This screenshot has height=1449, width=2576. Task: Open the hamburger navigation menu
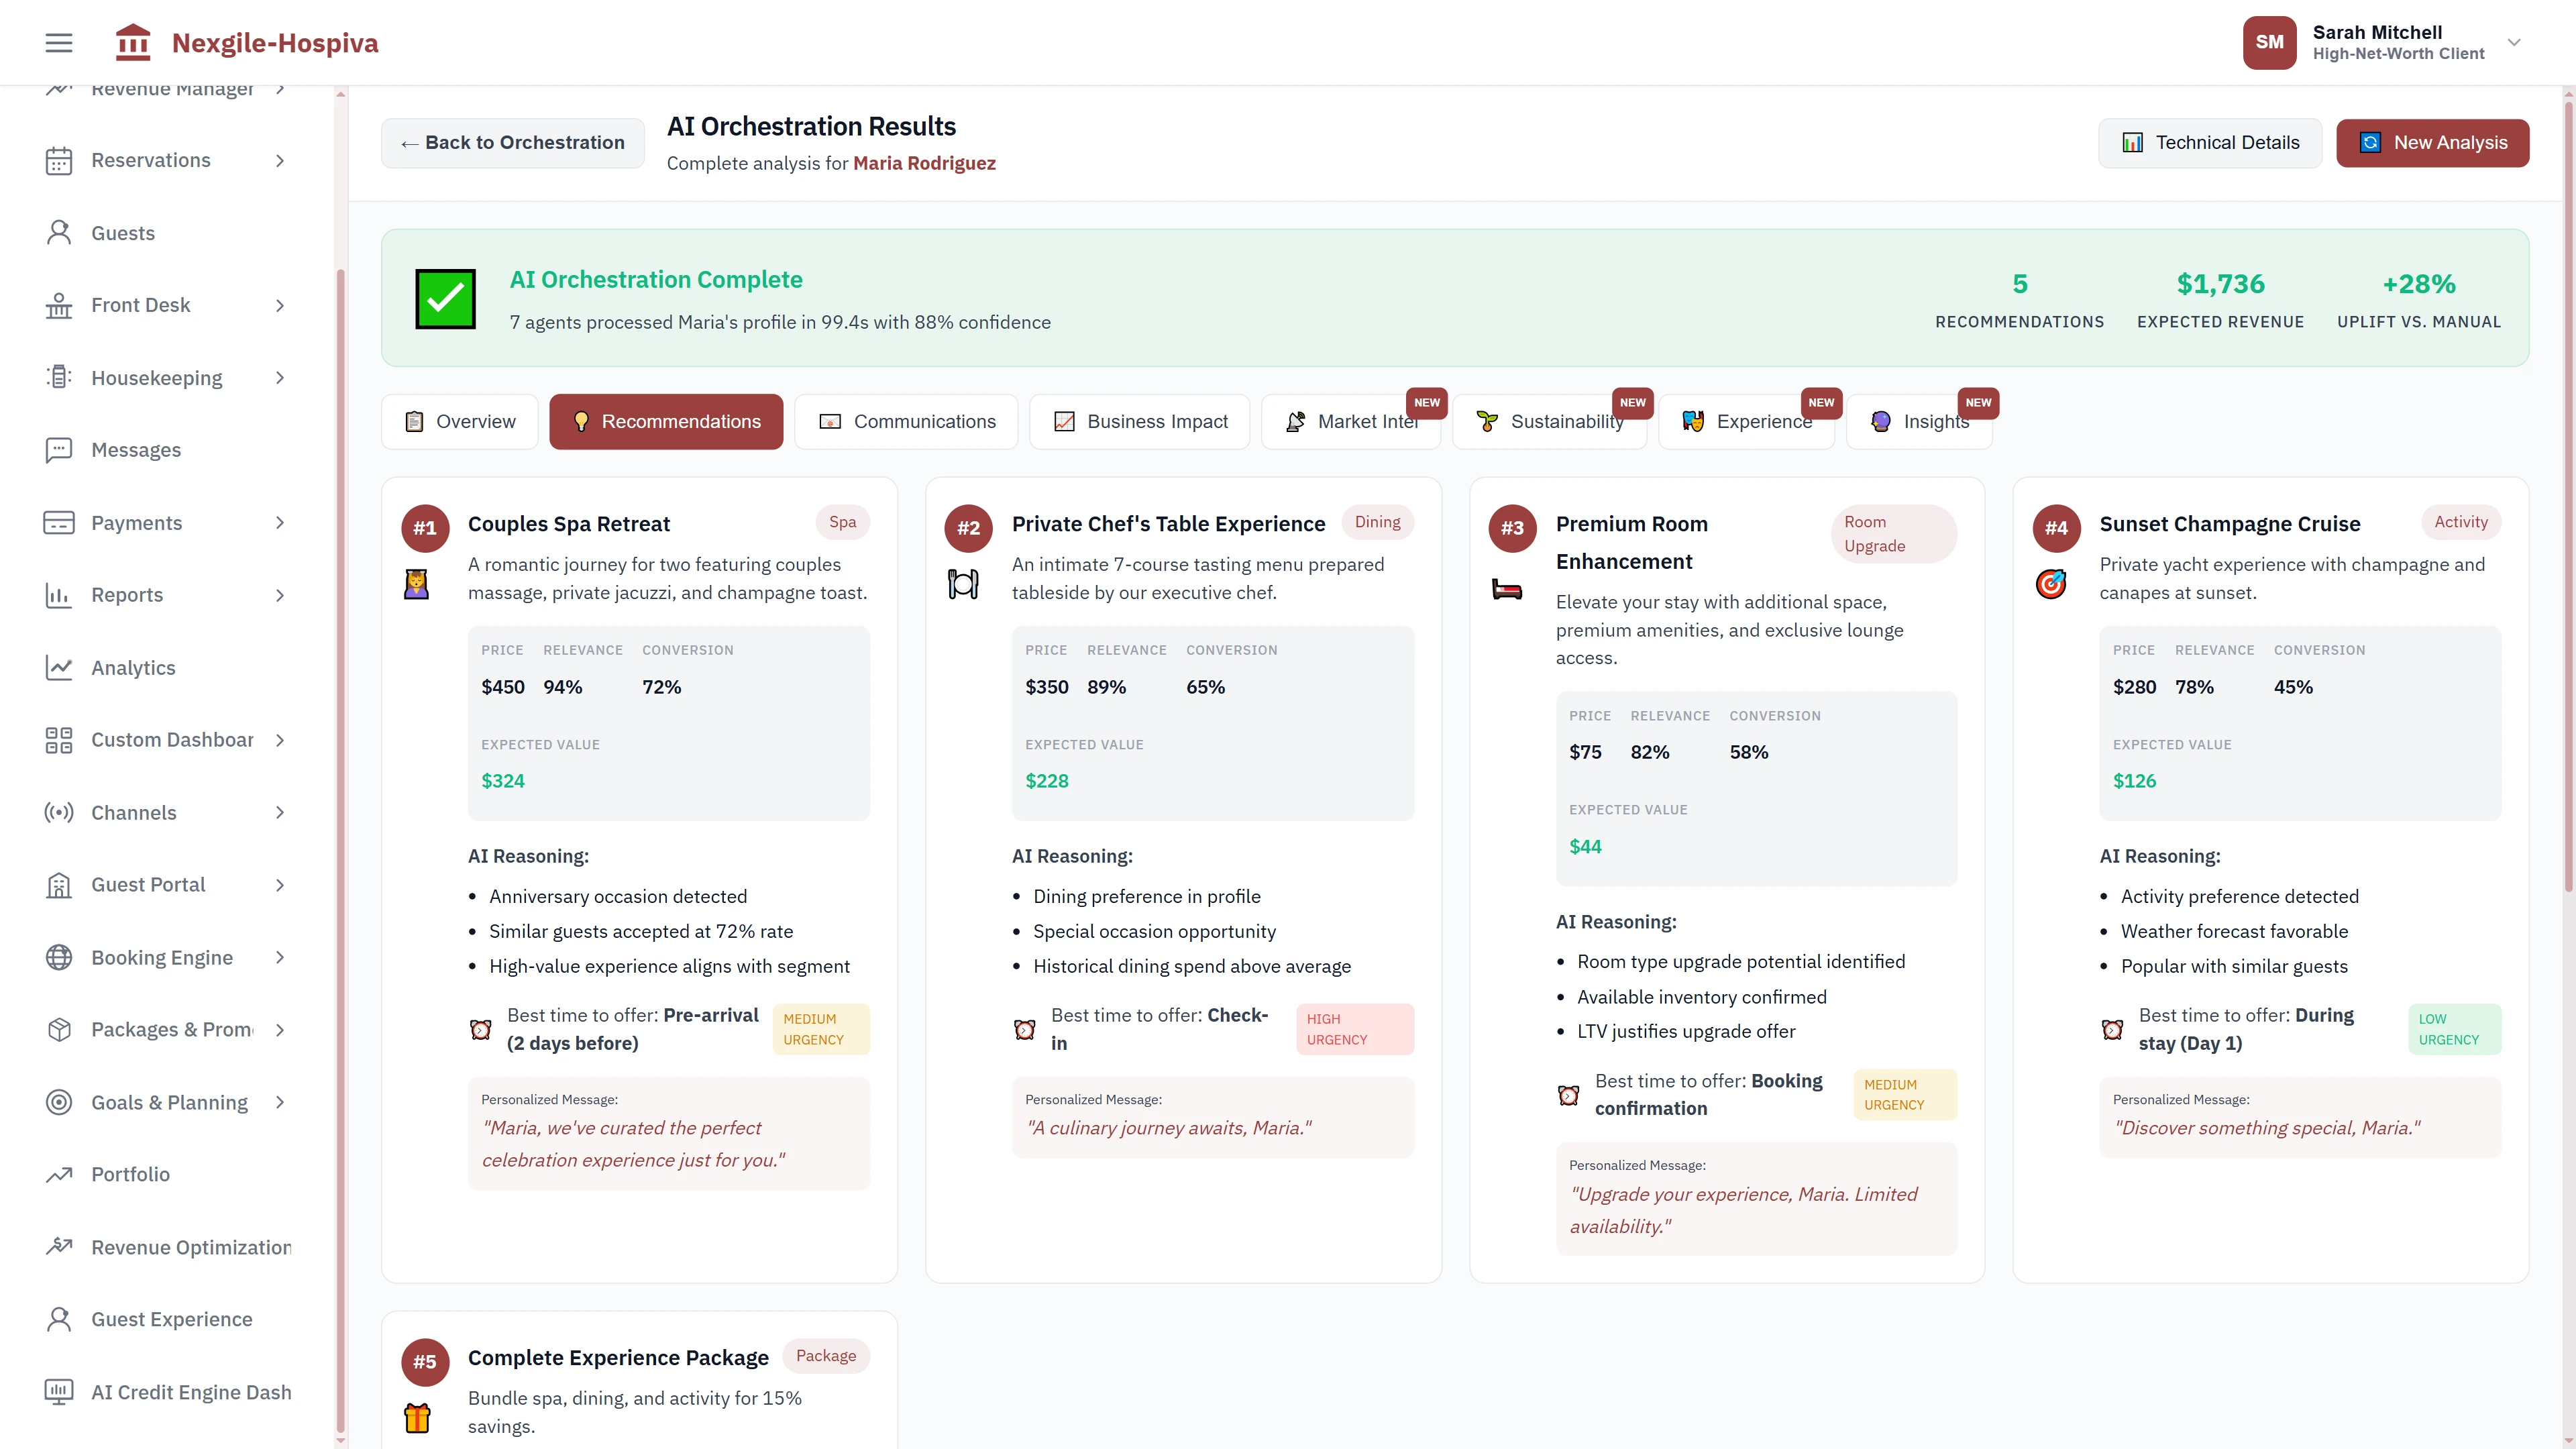point(58,42)
